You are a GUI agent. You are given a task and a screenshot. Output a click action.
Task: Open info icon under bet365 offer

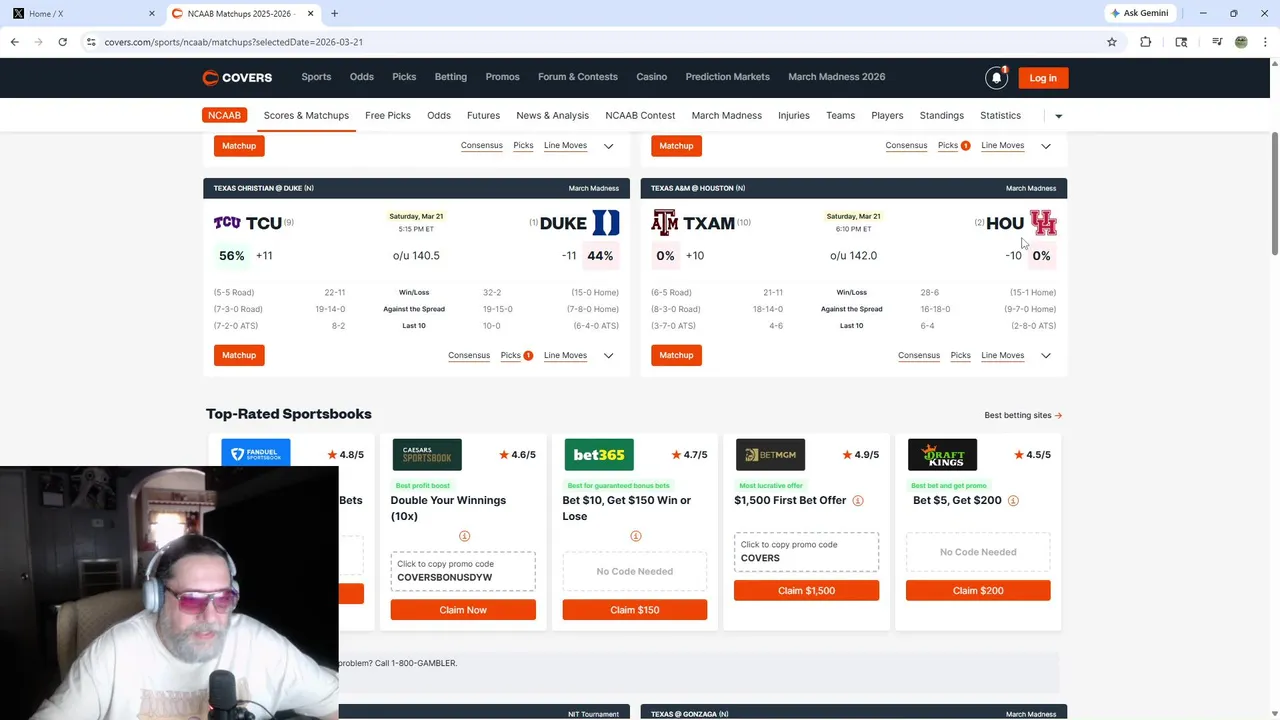tap(635, 536)
